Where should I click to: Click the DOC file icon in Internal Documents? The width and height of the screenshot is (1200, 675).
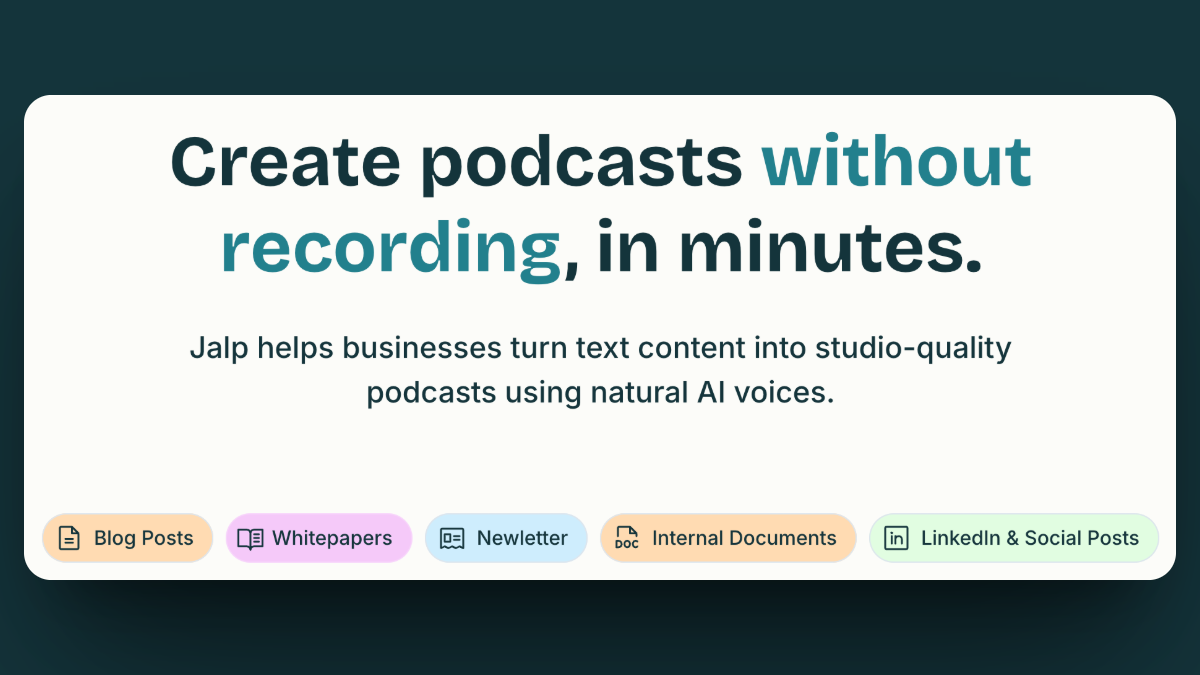point(626,538)
